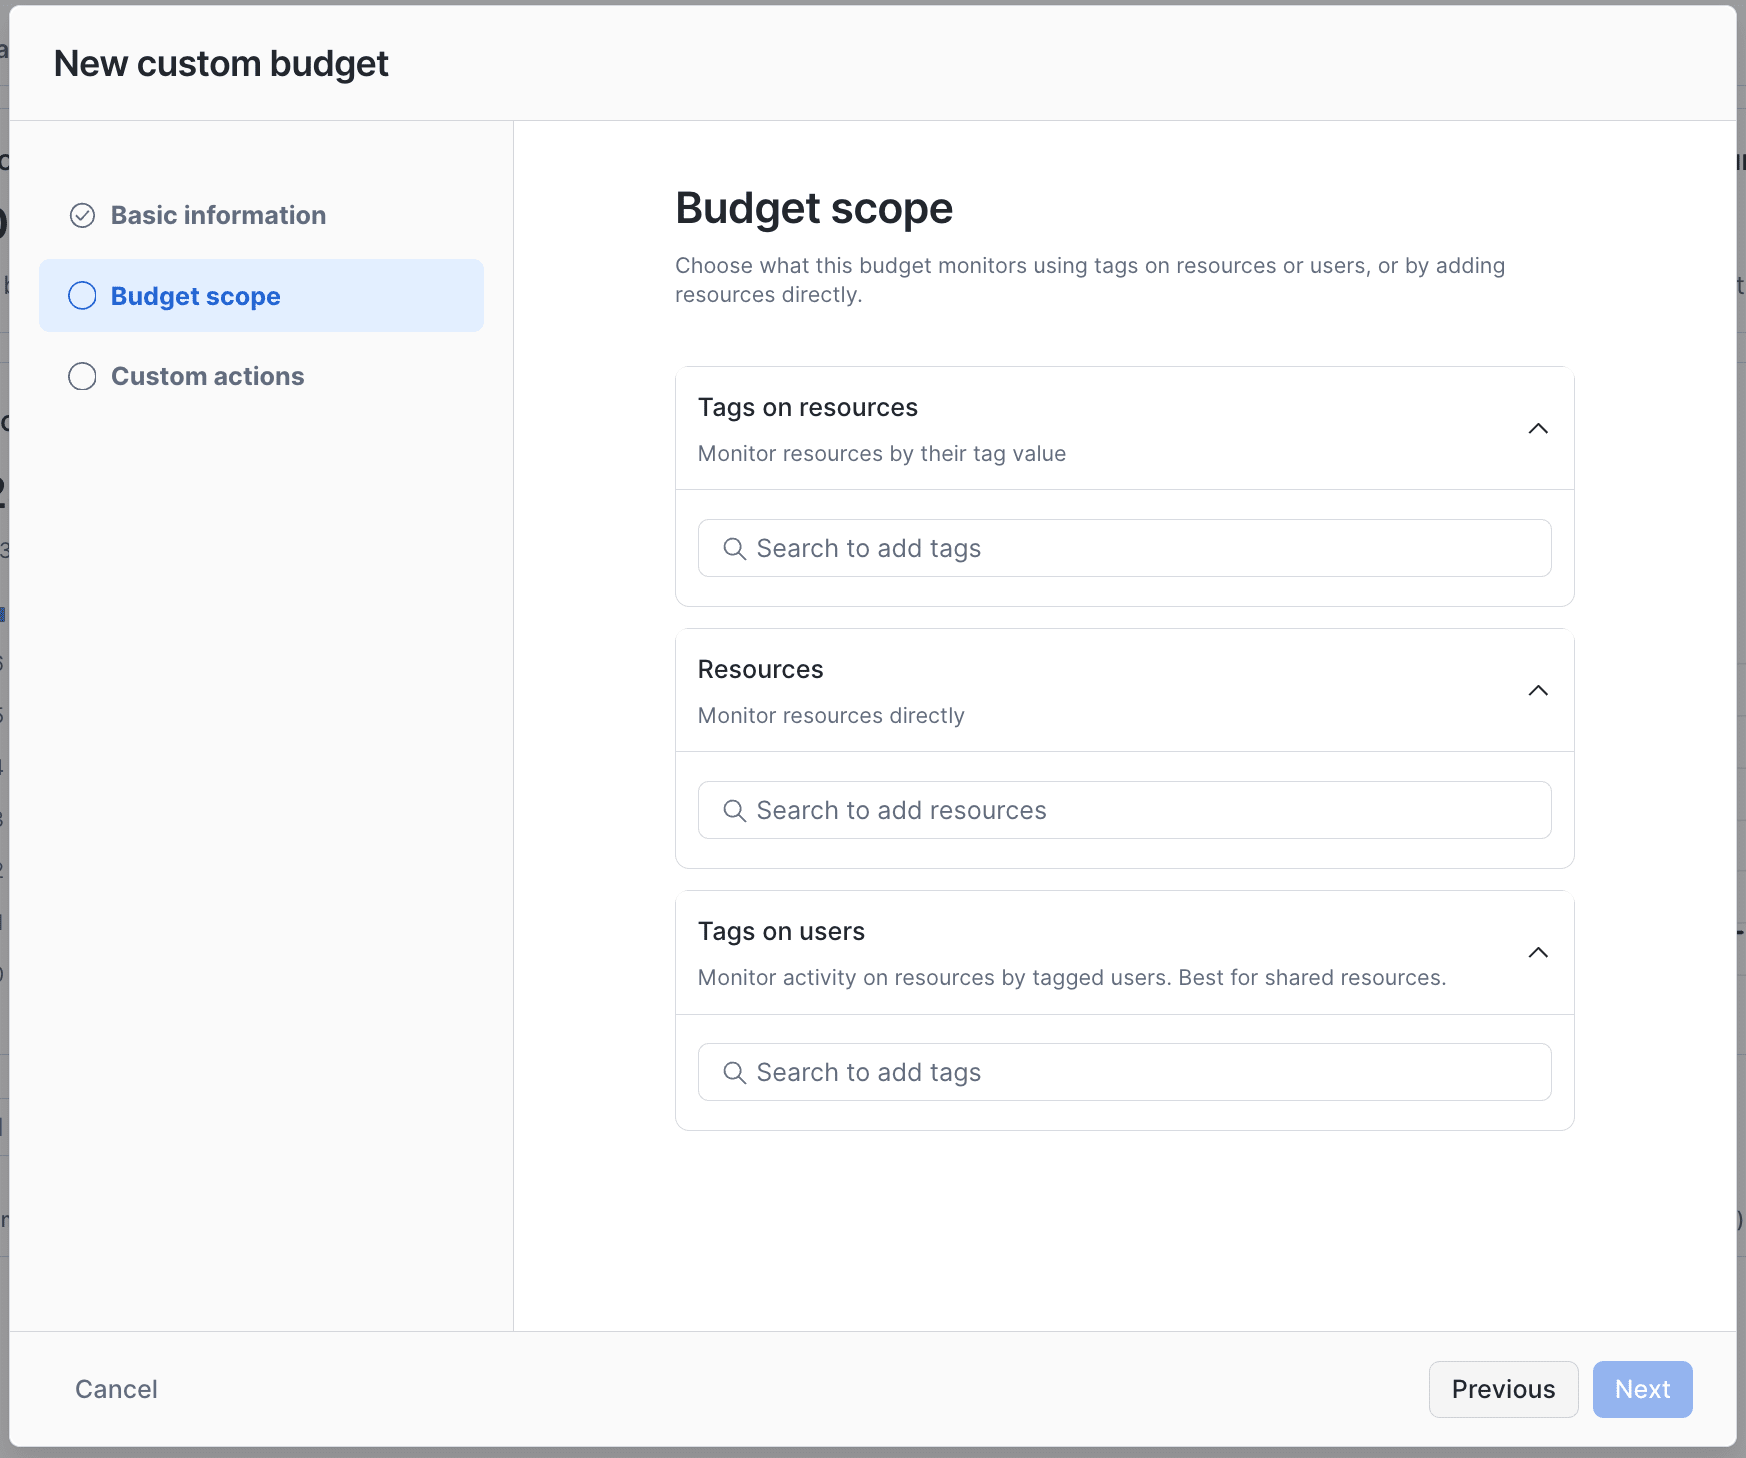Image resolution: width=1746 pixels, height=1458 pixels.
Task: Collapse the Tags on users section
Action: 1538,953
